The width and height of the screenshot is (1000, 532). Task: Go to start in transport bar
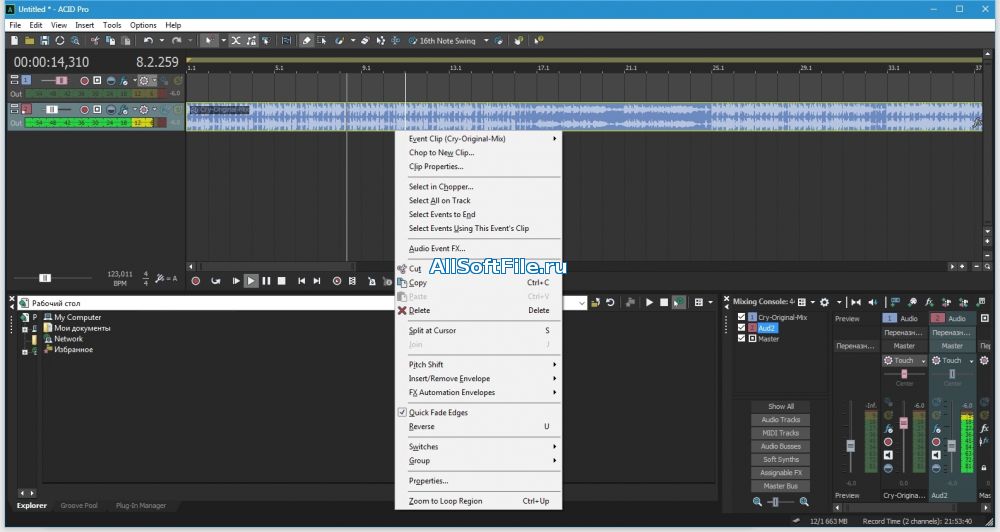point(301,281)
